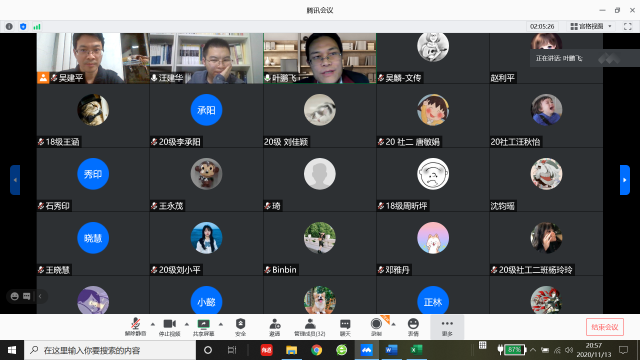Start 共享屏幕 screen sharing
Screen dimensions: 640x360
pos(203,327)
